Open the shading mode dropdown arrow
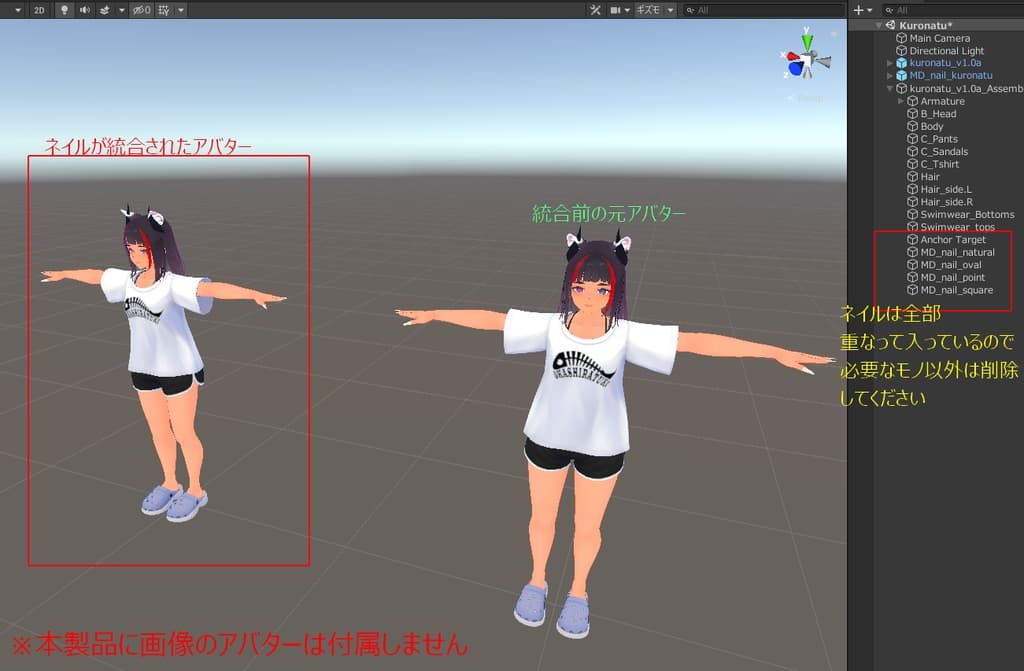The image size is (1024, 671). pyautogui.click(x=18, y=10)
